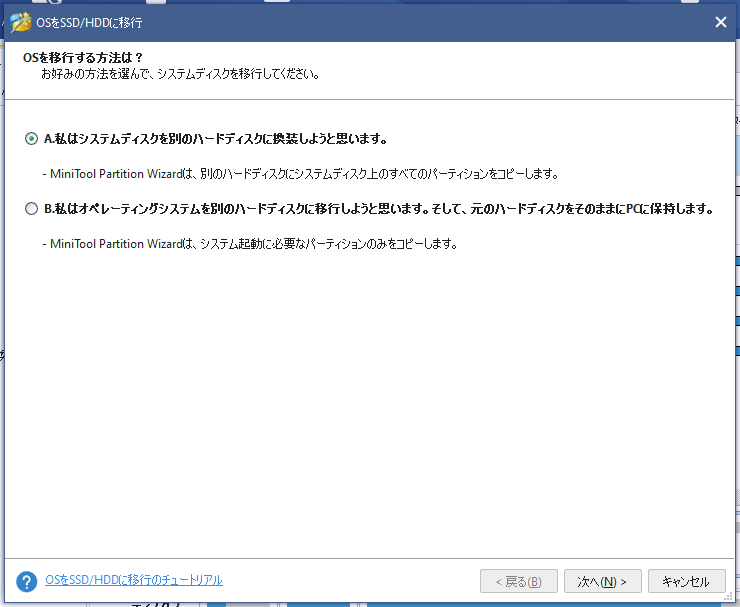Choose the B.オペレーティングシステムを移行 label text

378,209
